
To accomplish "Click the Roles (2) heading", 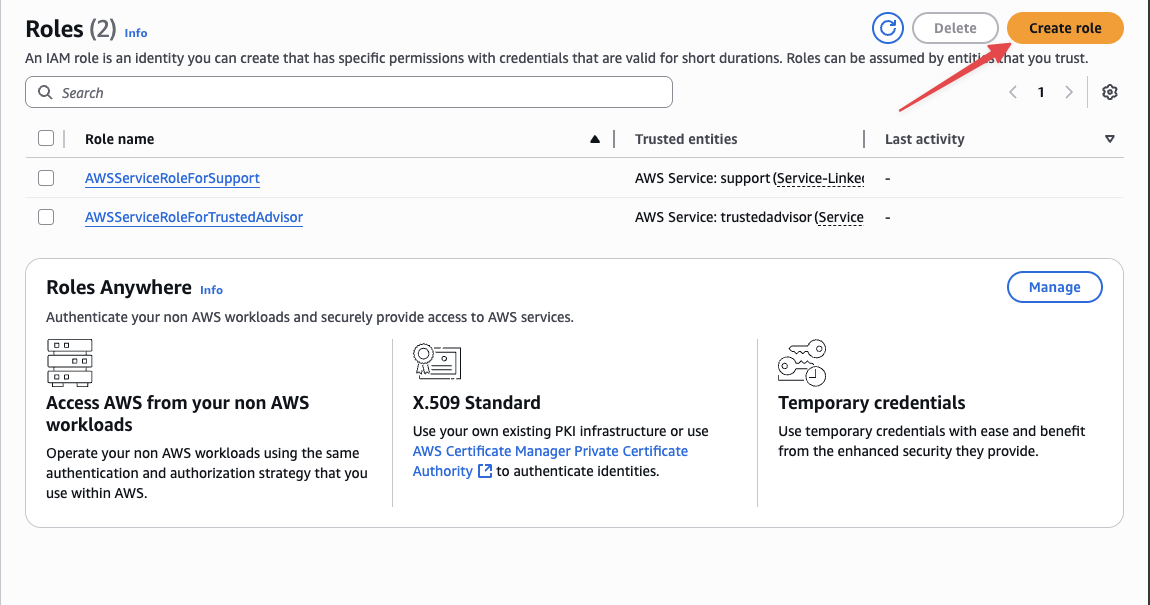I will (x=71, y=29).
